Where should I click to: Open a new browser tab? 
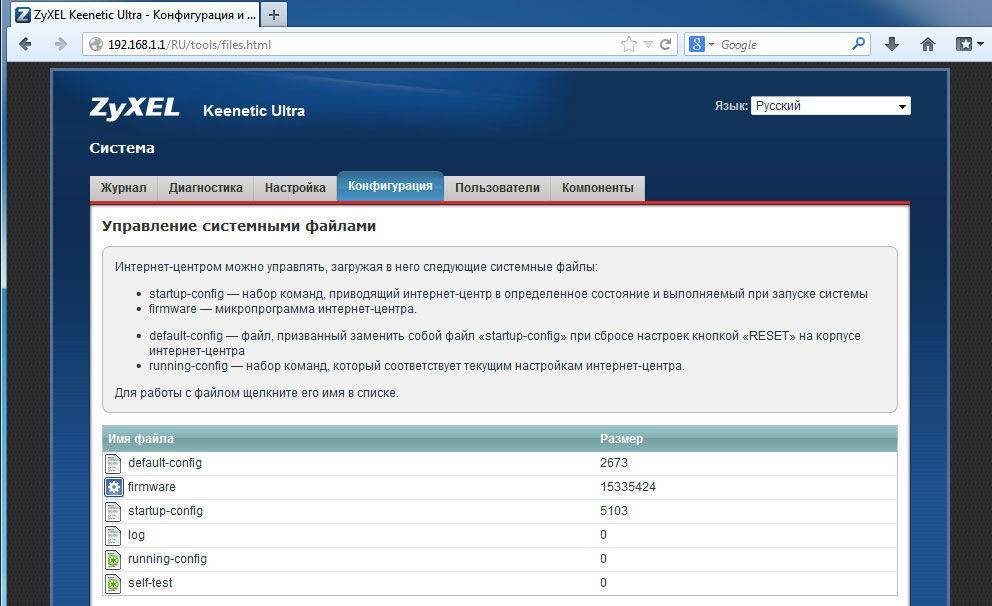(x=273, y=15)
